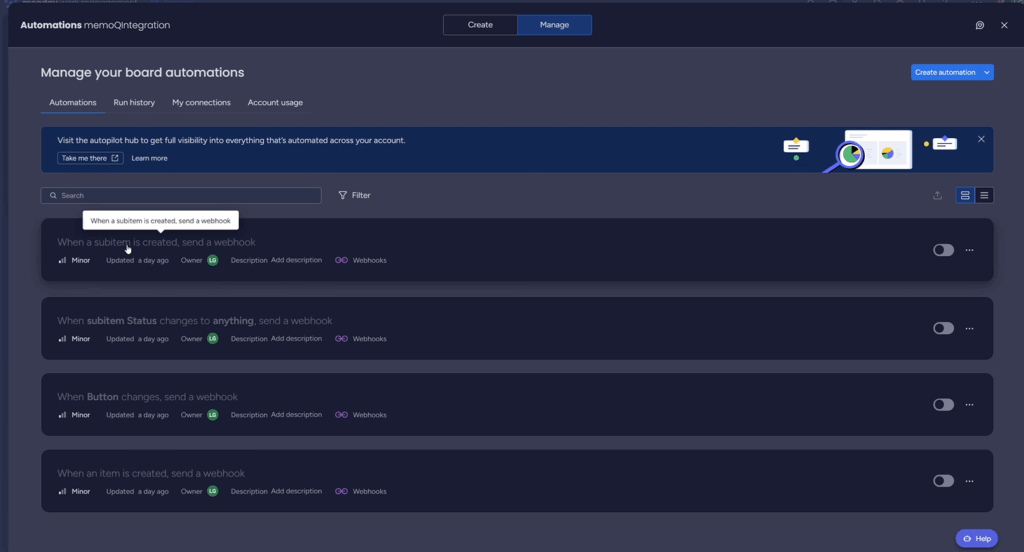Follow the Learn more link

pyautogui.click(x=149, y=158)
